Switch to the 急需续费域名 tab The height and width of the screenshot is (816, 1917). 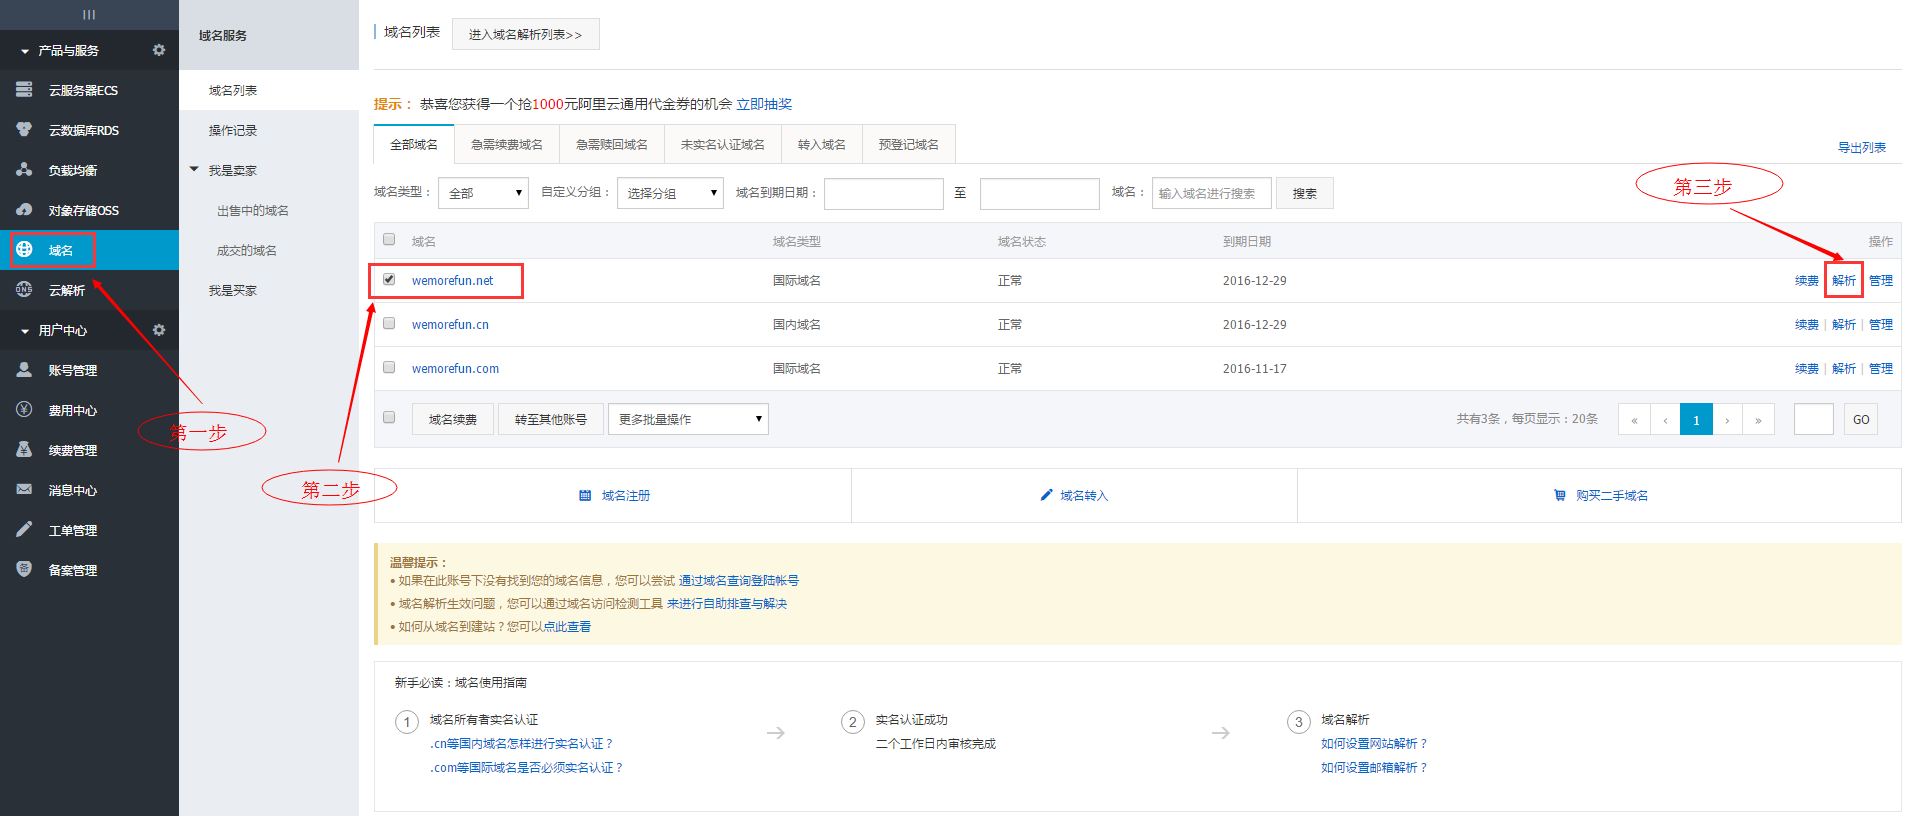[507, 144]
